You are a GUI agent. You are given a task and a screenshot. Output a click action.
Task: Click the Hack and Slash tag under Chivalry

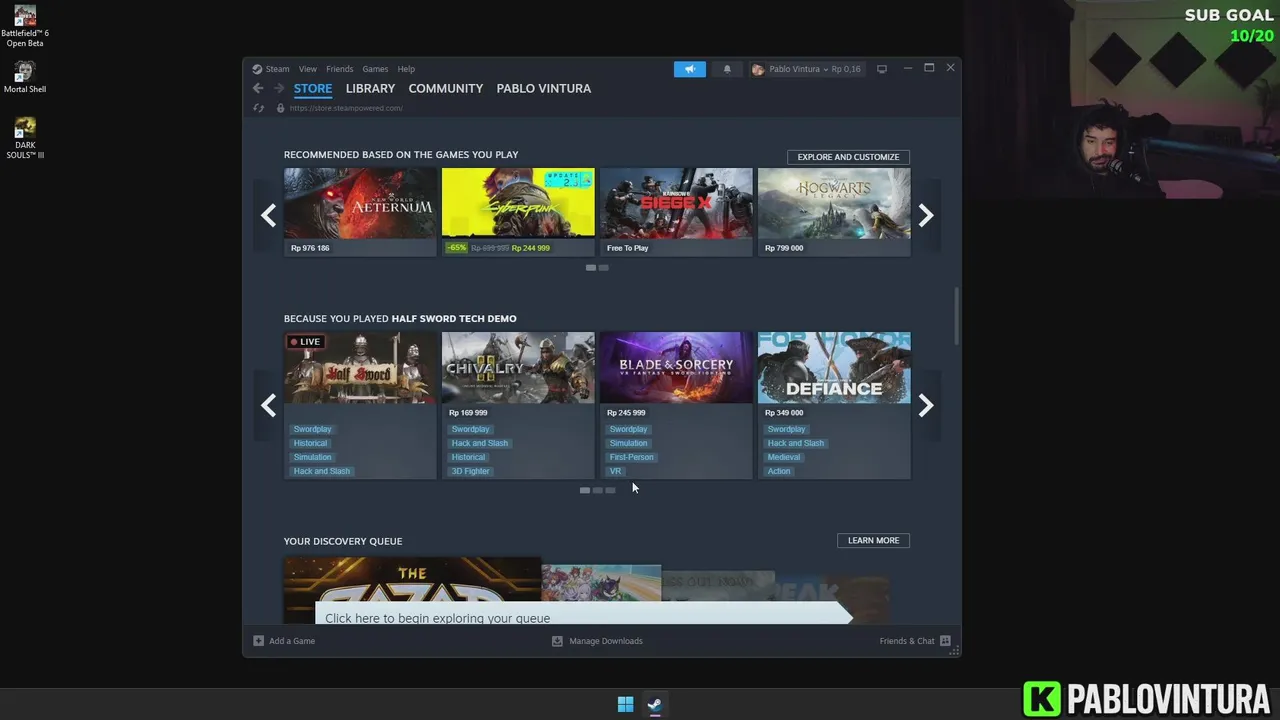point(480,443)
